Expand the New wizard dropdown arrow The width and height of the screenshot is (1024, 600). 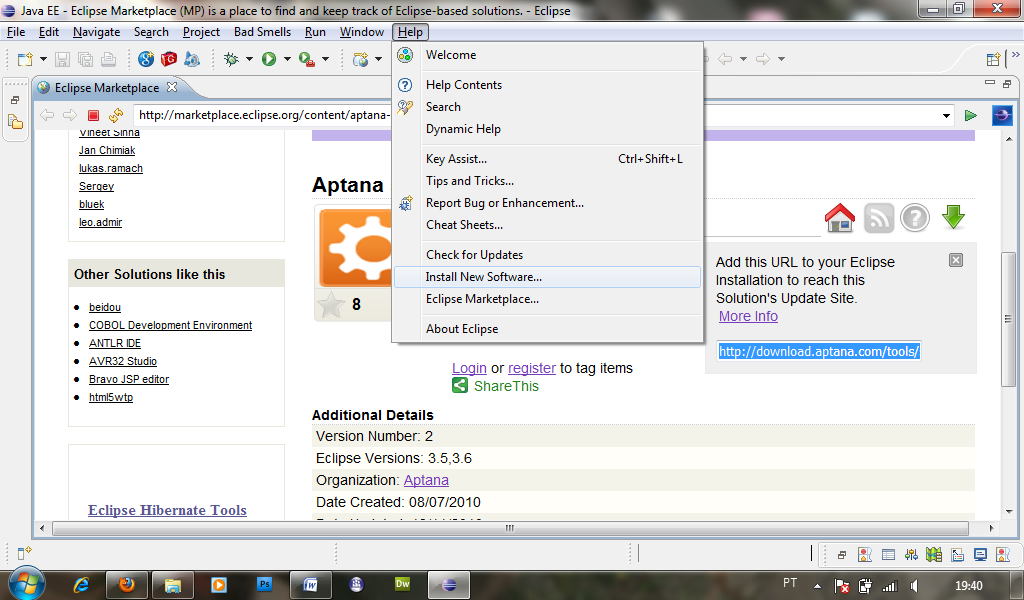point(42,60)
